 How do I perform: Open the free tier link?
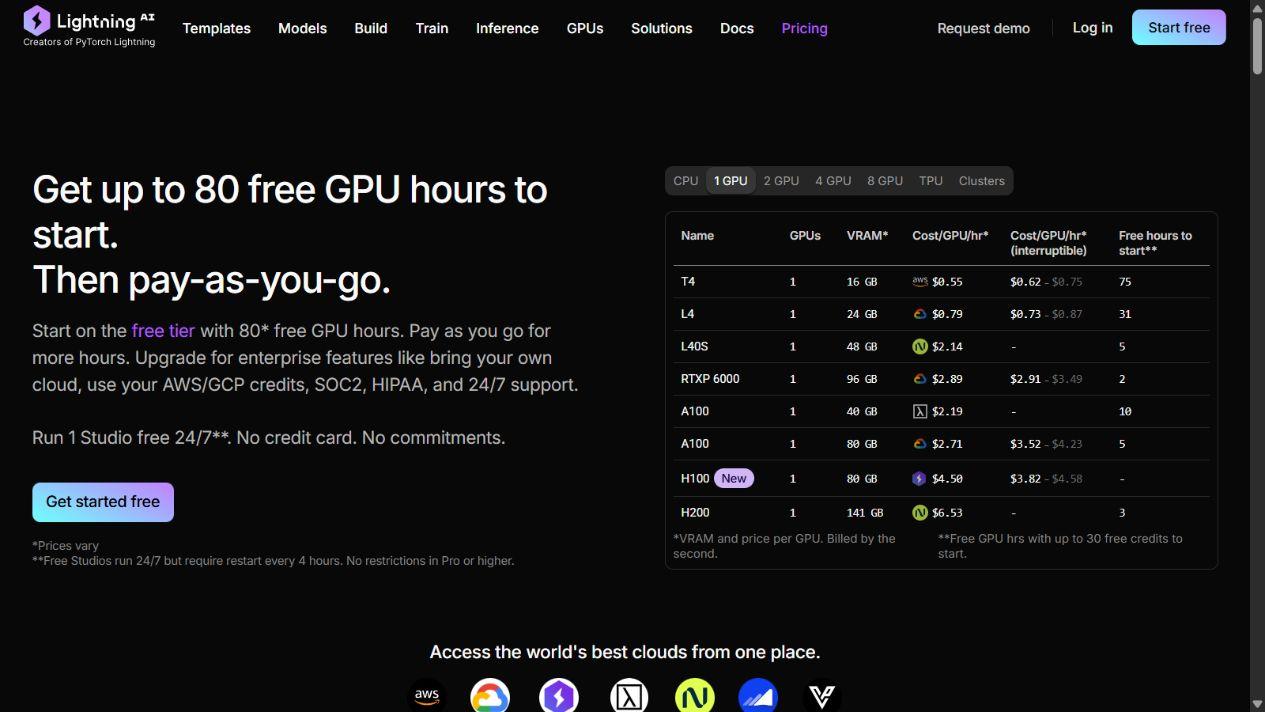(x=163, y=331)
